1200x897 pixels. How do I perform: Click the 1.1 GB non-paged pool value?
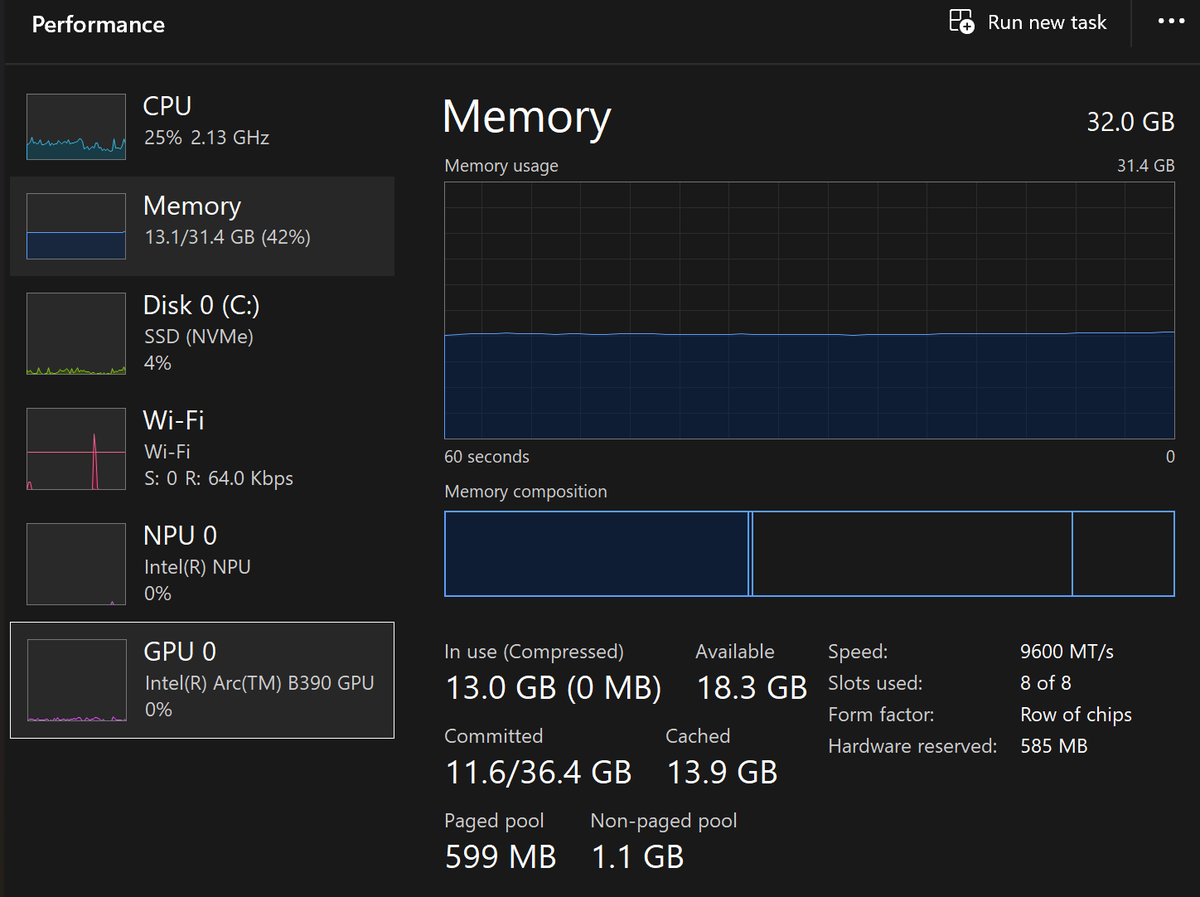(637, 857)
